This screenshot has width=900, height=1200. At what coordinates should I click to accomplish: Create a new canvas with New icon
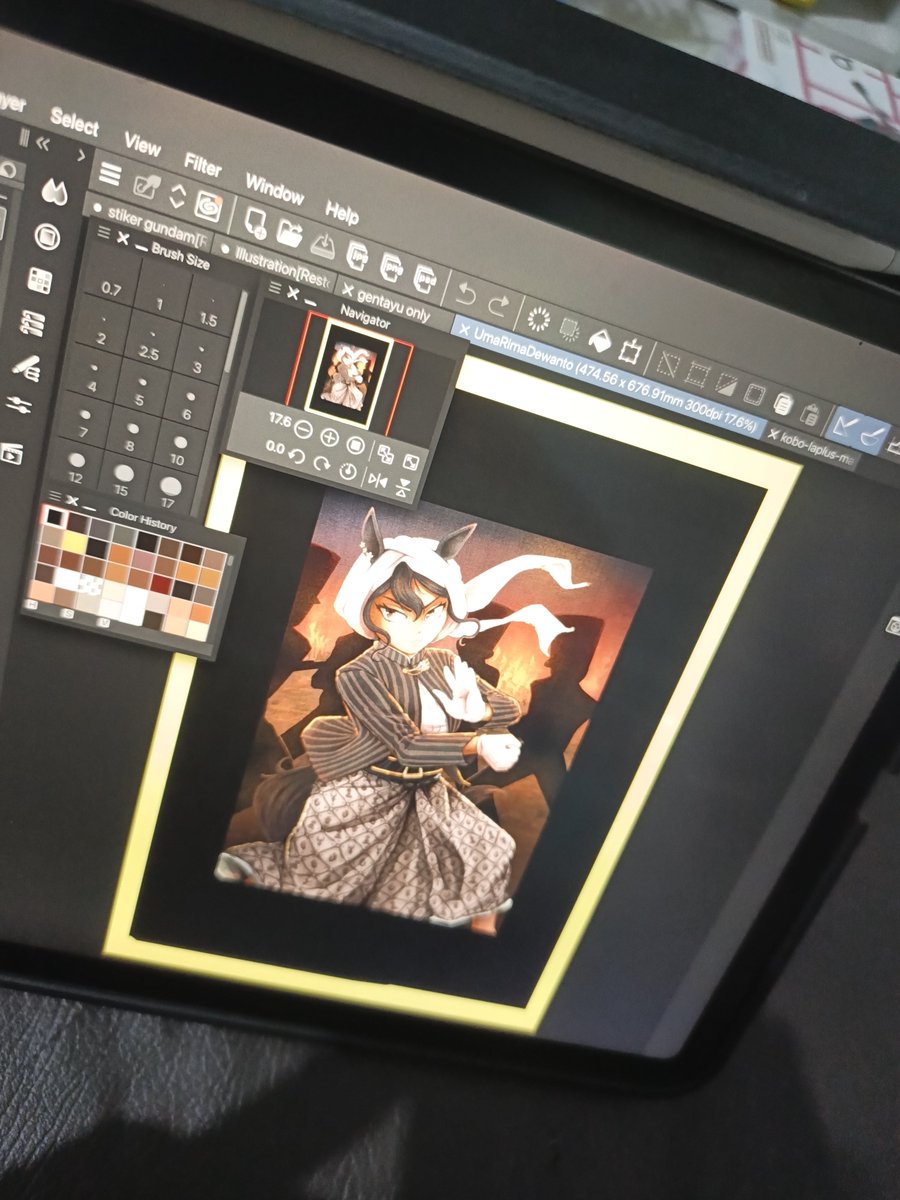click(x=256, y=221)
